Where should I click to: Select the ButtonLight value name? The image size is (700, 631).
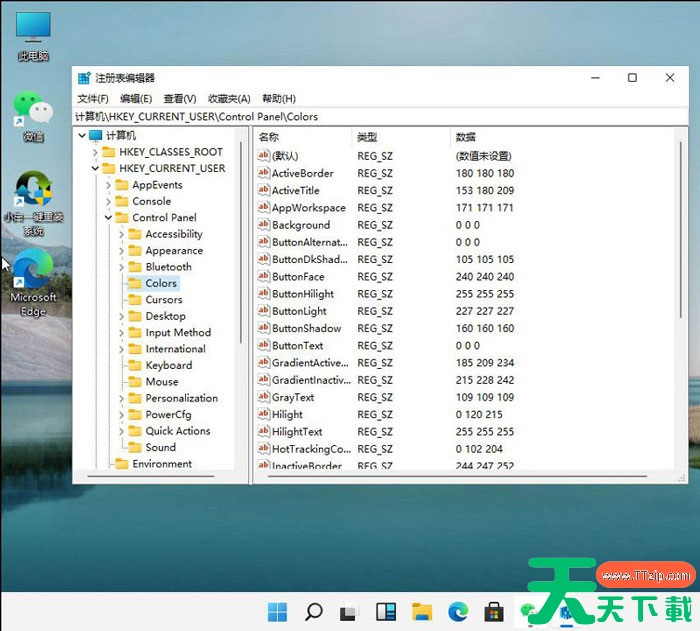tap(299, 311)
